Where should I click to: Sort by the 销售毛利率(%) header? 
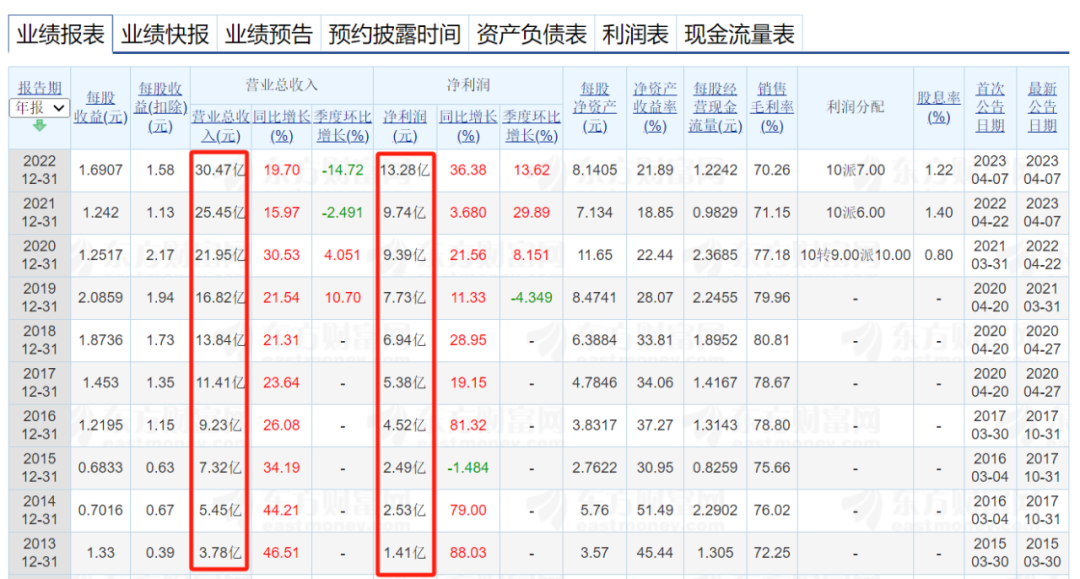[x=771, y=107]
